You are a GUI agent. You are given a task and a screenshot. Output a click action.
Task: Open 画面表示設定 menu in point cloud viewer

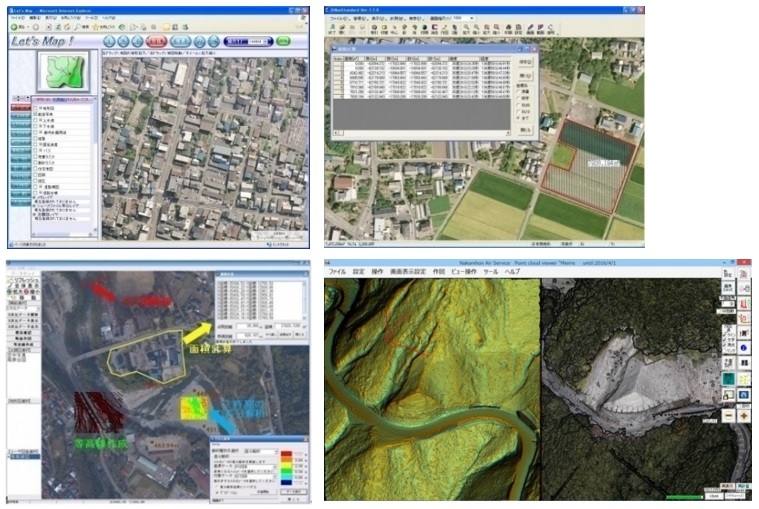coord(409,271)
